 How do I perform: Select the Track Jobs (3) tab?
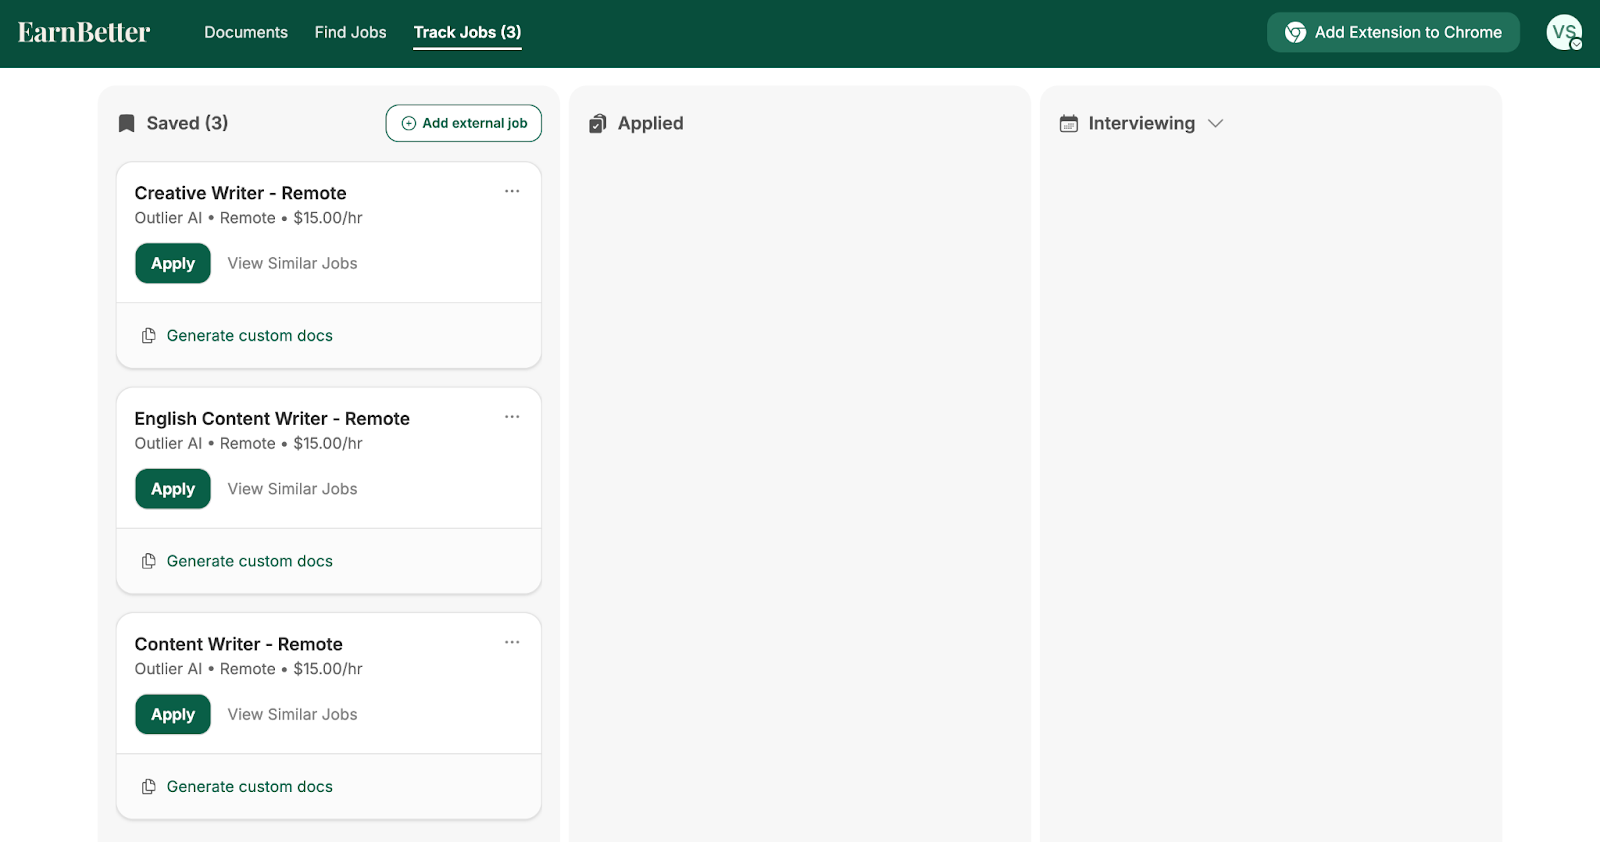[467, 32]
